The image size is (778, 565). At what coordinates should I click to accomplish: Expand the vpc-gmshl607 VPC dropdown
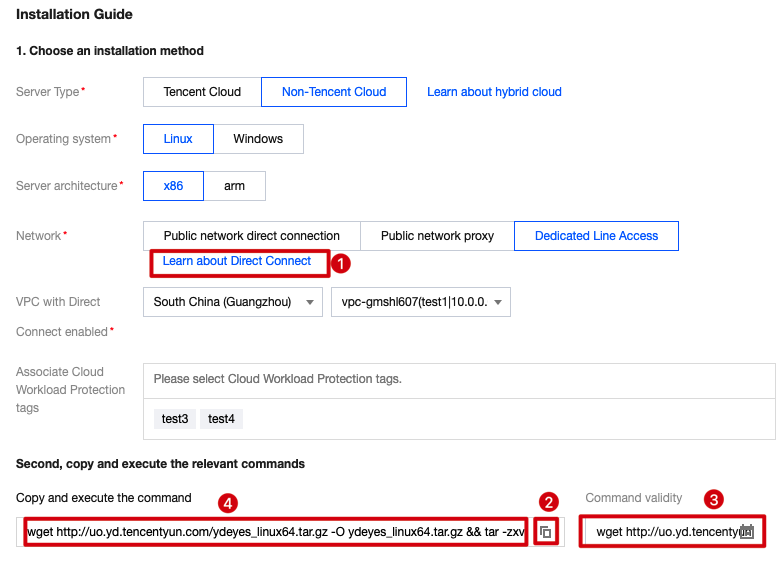point(421,302)
